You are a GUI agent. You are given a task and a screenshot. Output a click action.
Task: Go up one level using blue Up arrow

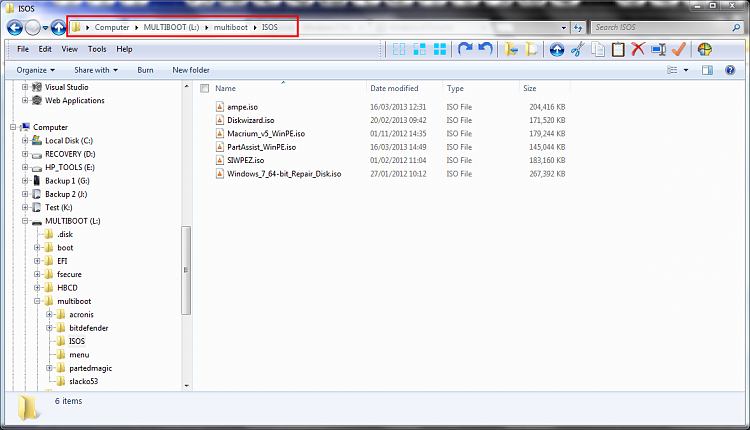(x=58, y=28)
